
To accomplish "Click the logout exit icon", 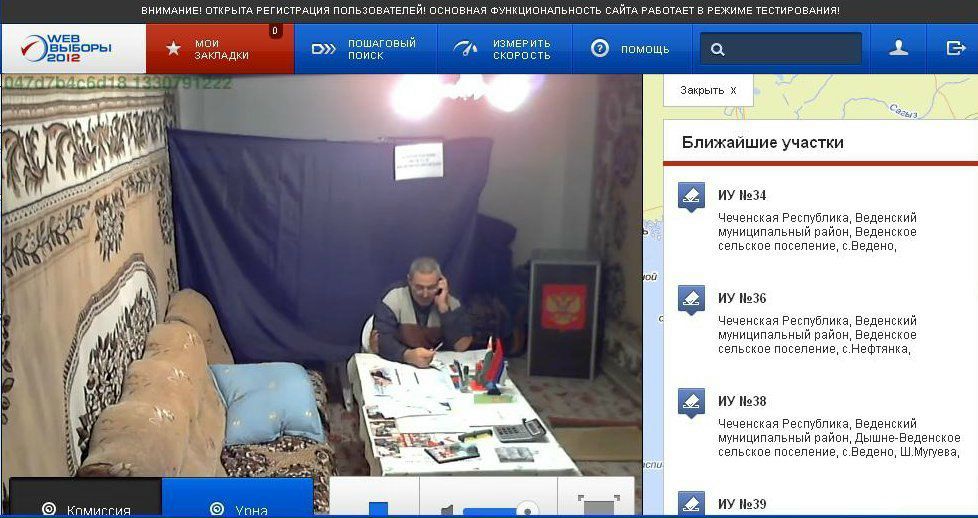I will pyautogui.click(x=955, y=48).
